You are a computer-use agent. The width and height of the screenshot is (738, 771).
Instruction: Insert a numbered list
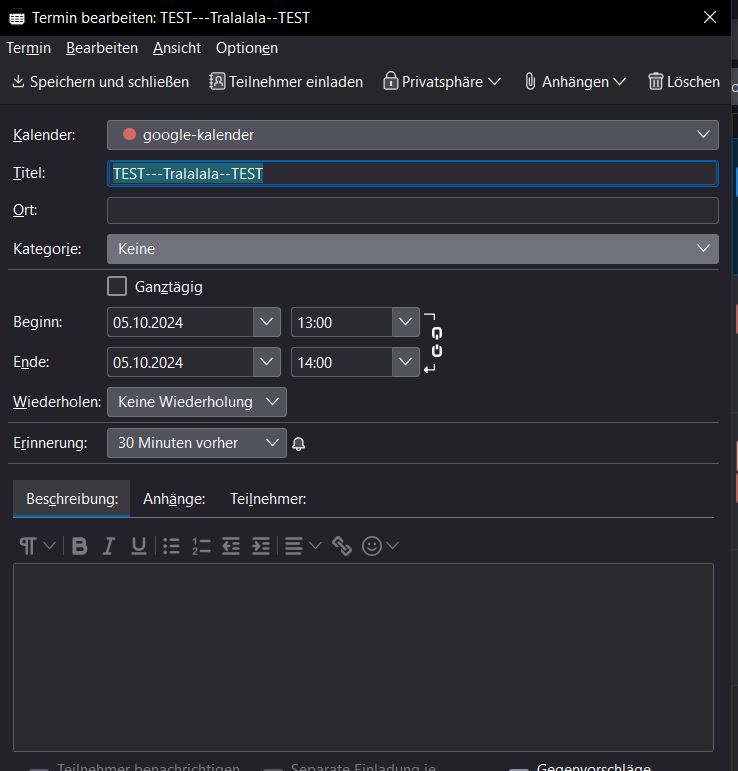pyautogui.click(x=201, y=546)
